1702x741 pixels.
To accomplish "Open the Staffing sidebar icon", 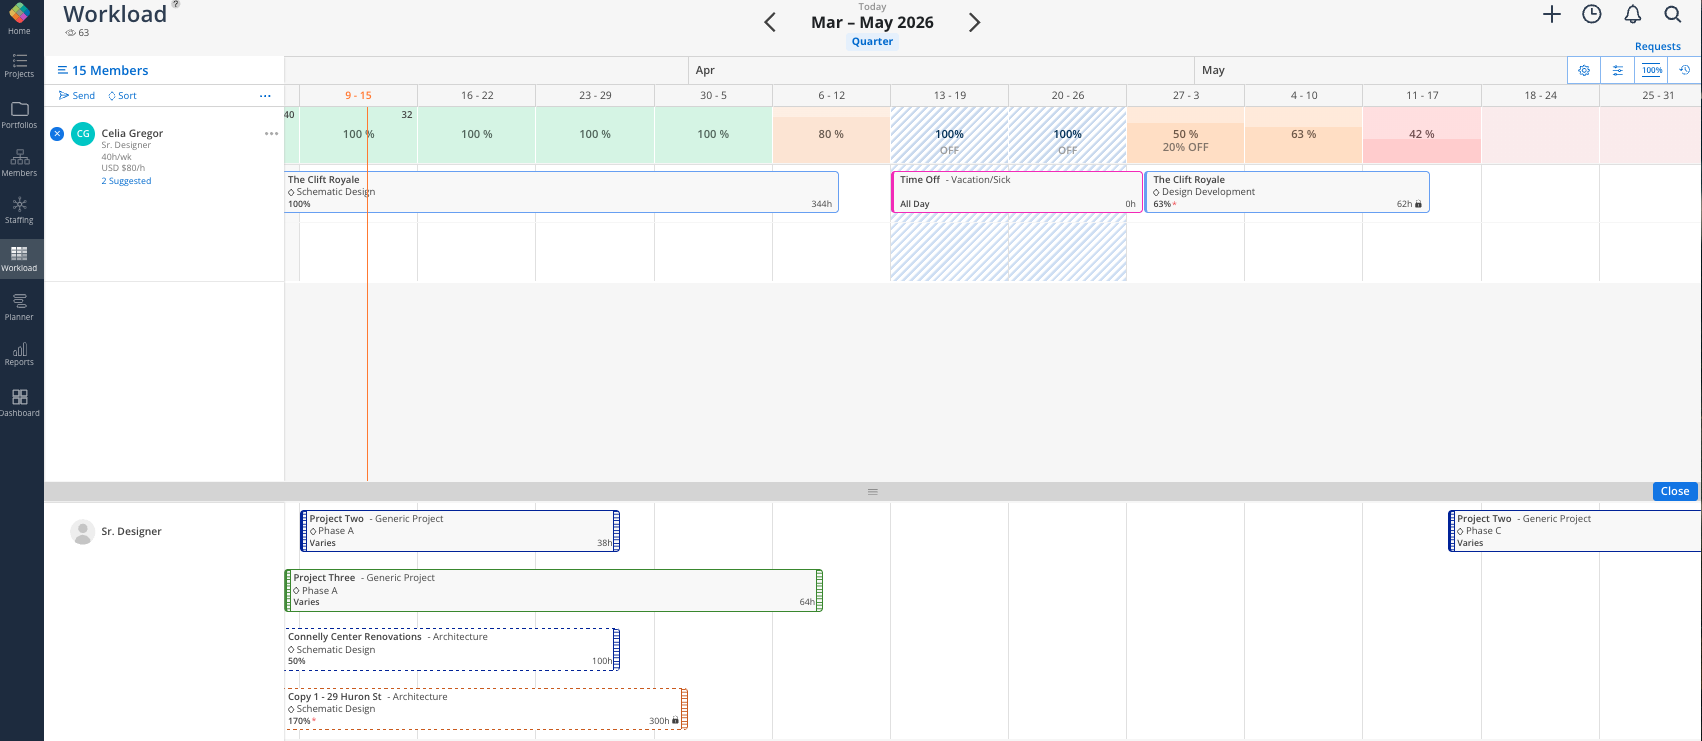I will (19, 209).
